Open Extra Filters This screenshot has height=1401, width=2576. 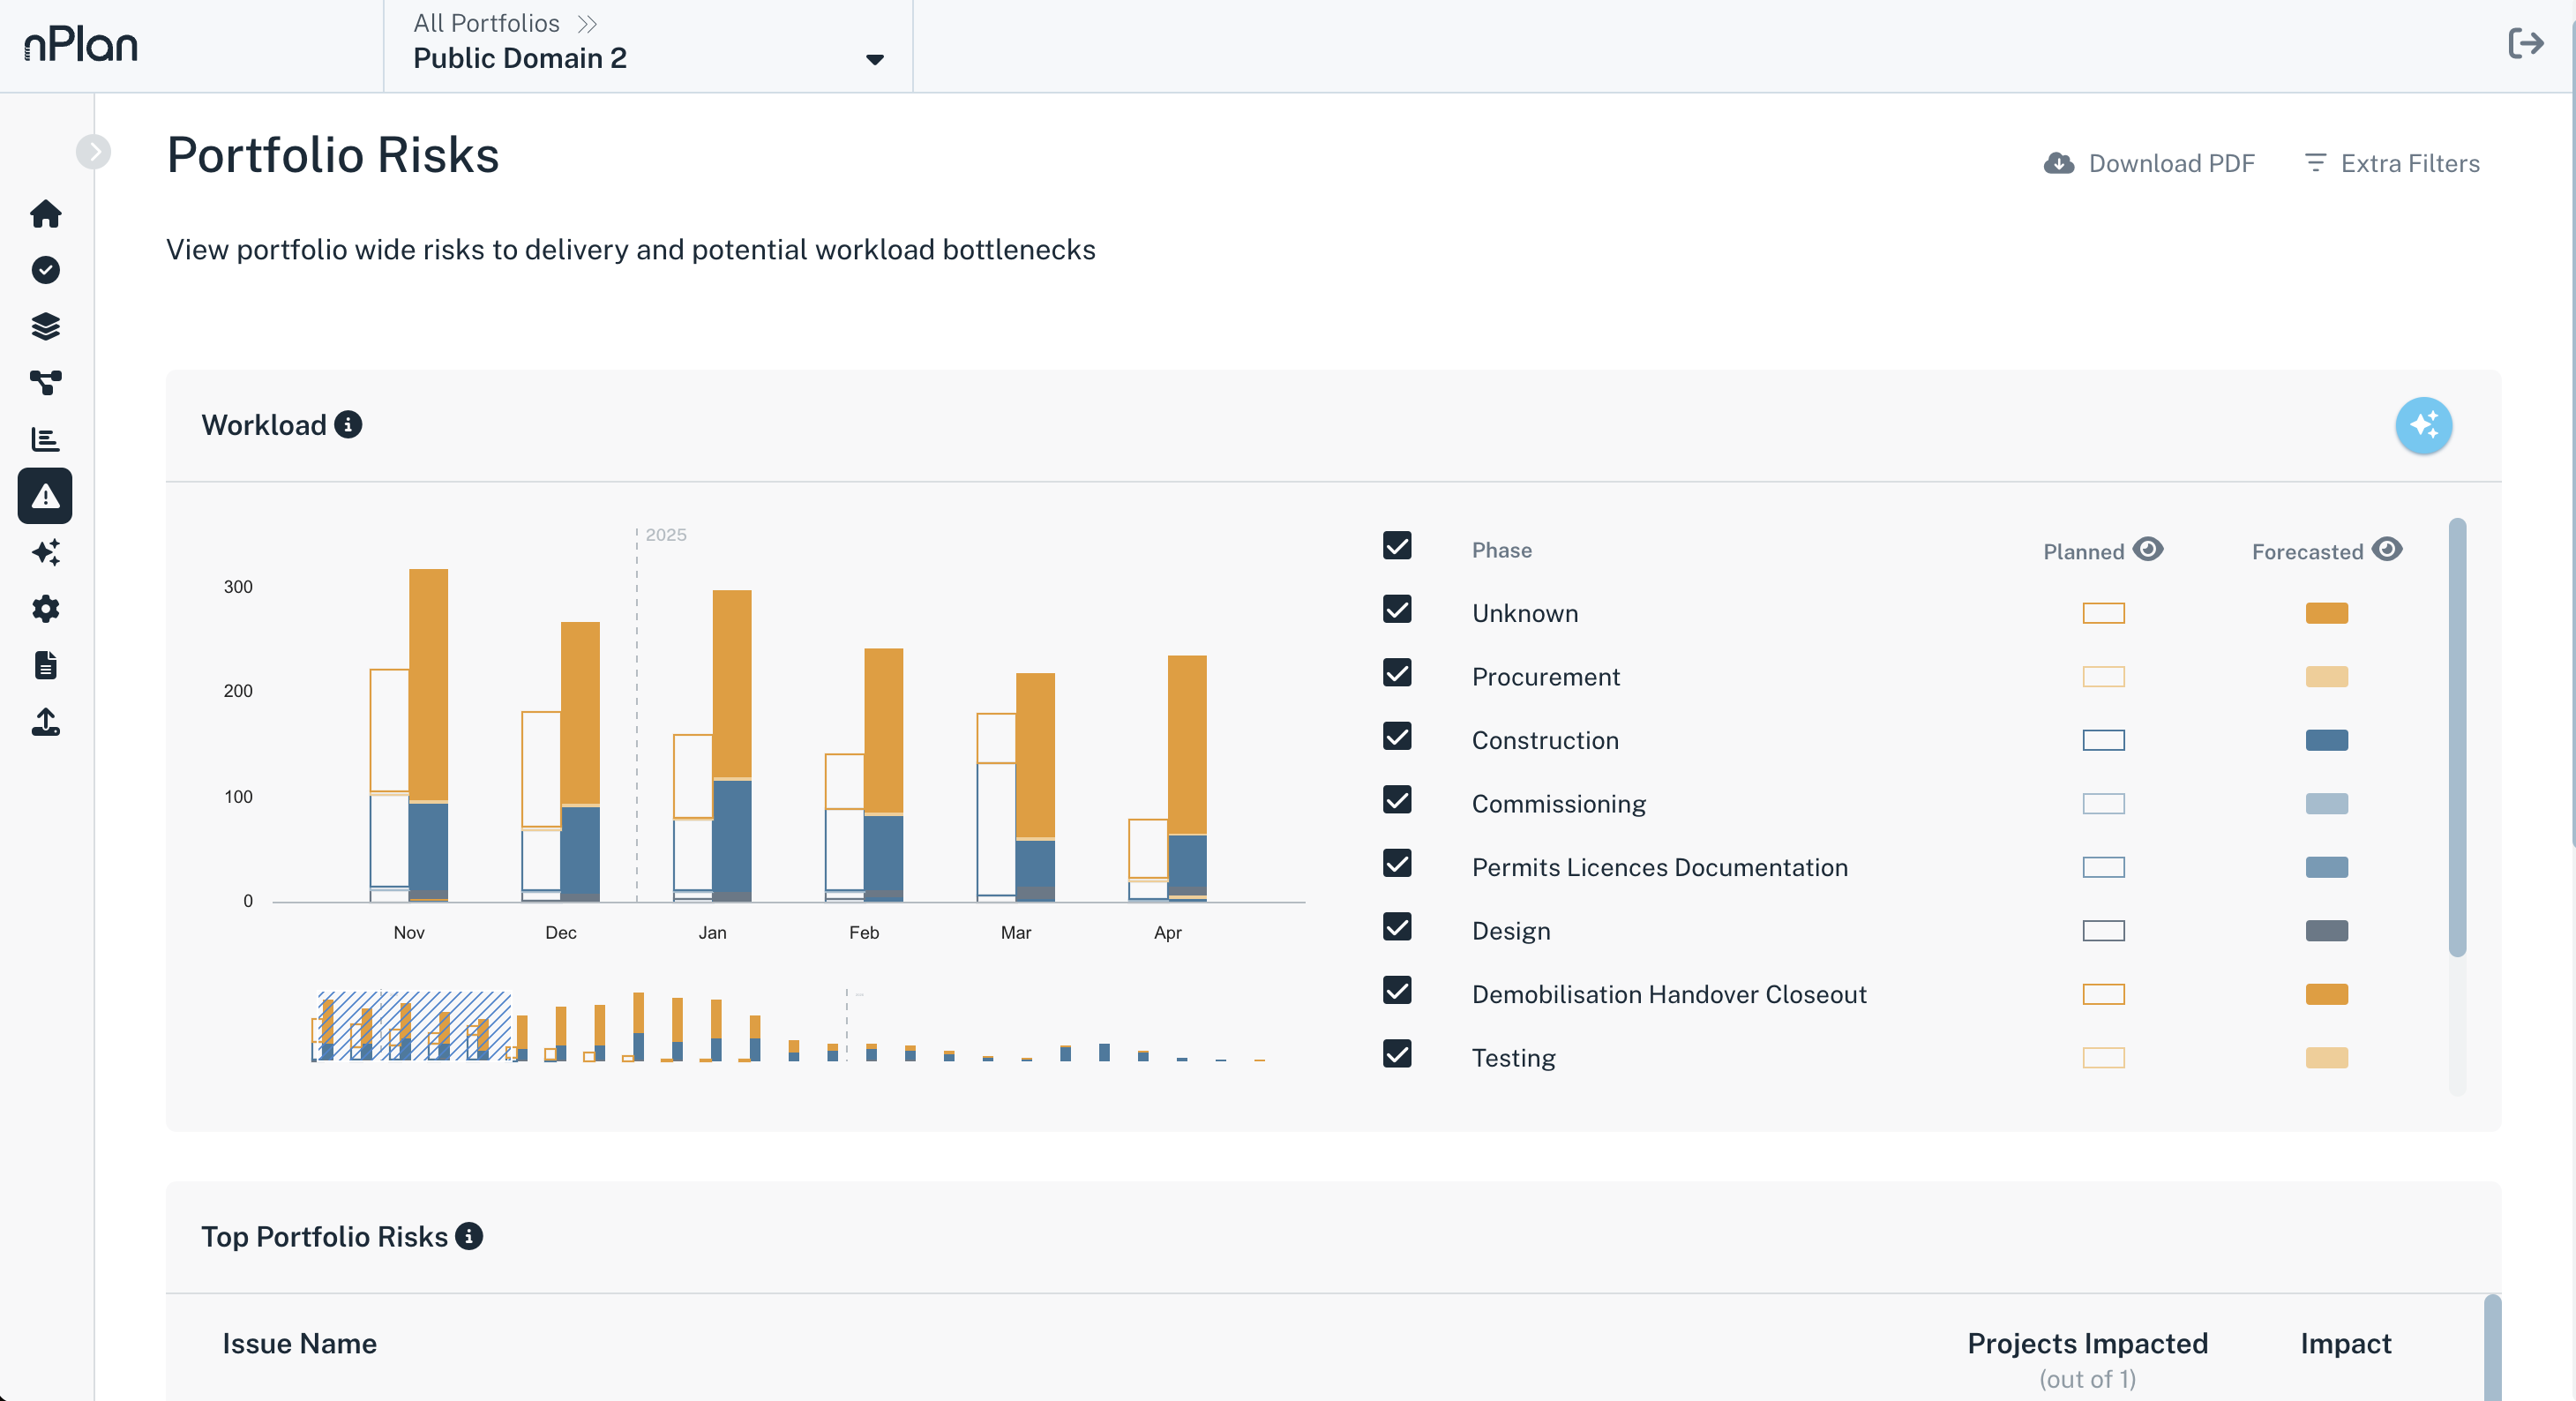click(x=2391, y=163)
